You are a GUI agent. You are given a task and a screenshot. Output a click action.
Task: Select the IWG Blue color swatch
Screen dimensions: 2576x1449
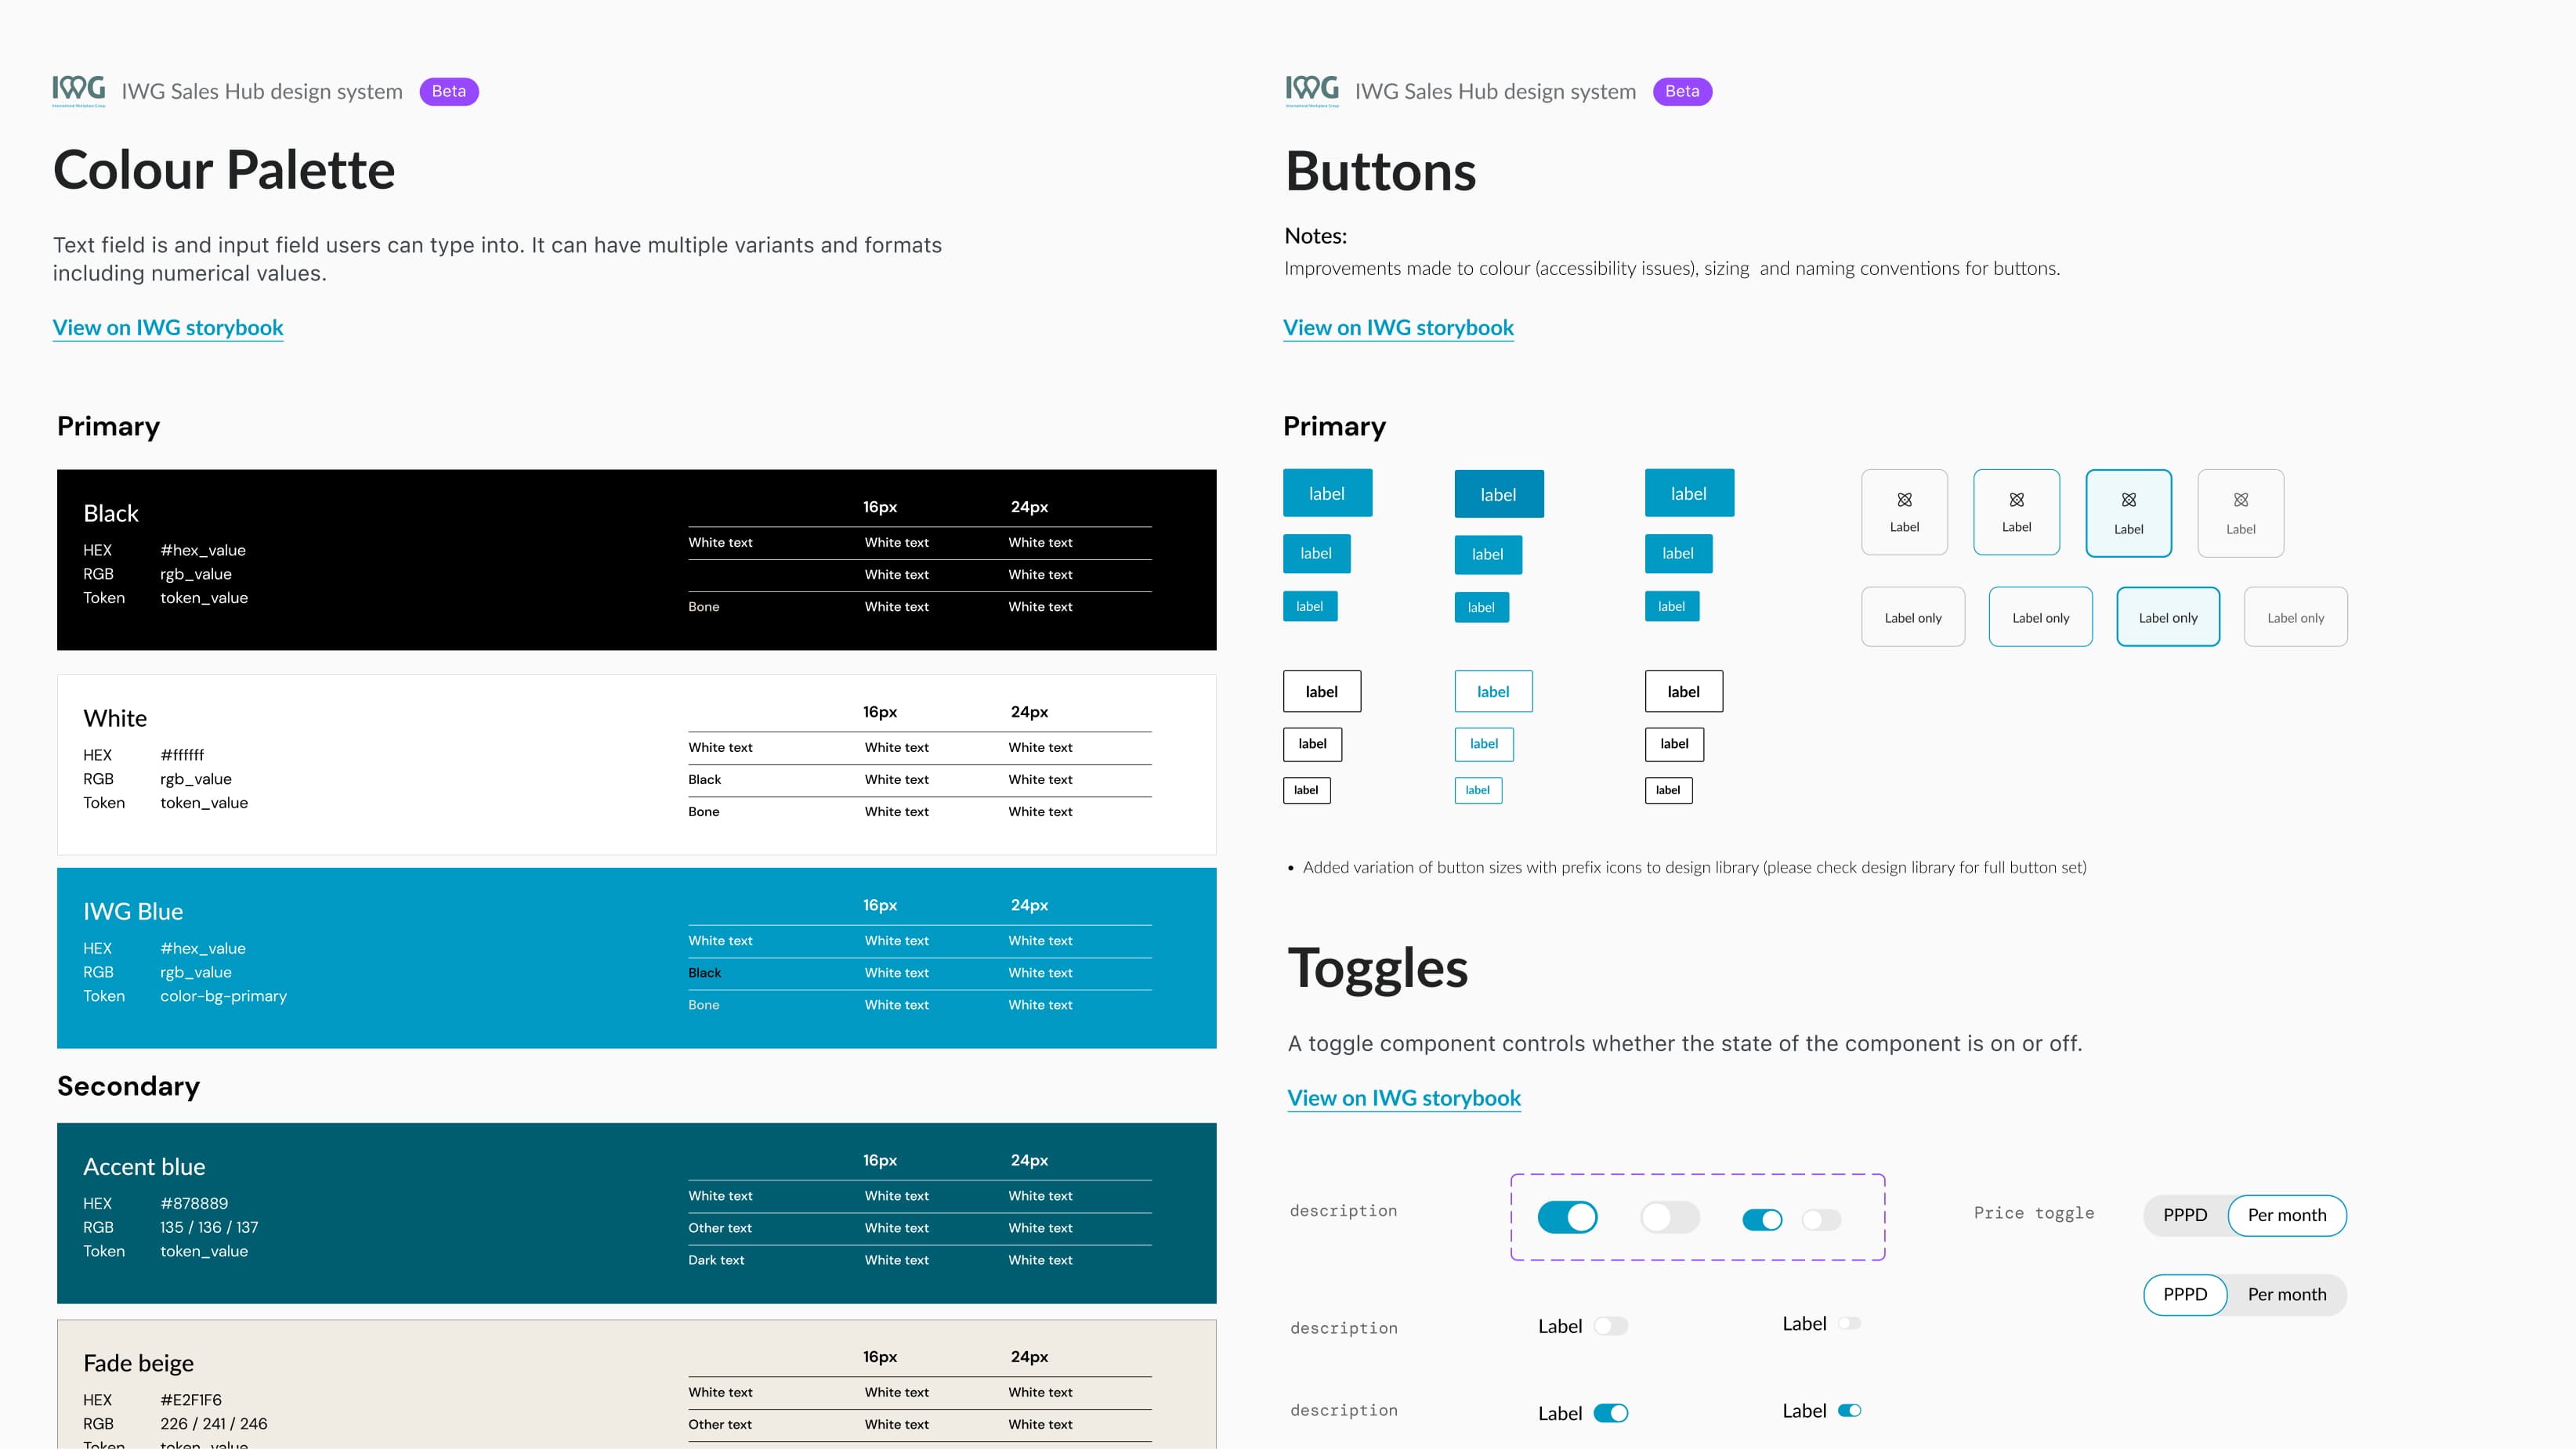coord(637,957)
